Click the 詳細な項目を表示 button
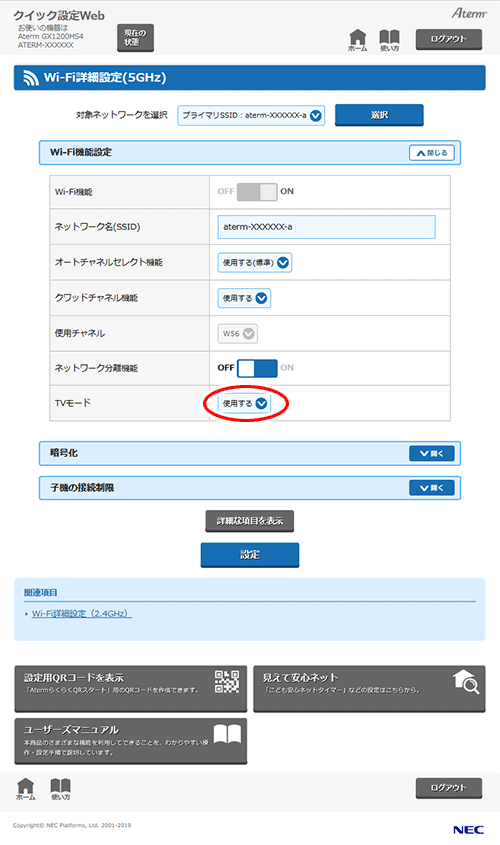 coord(249,521)
